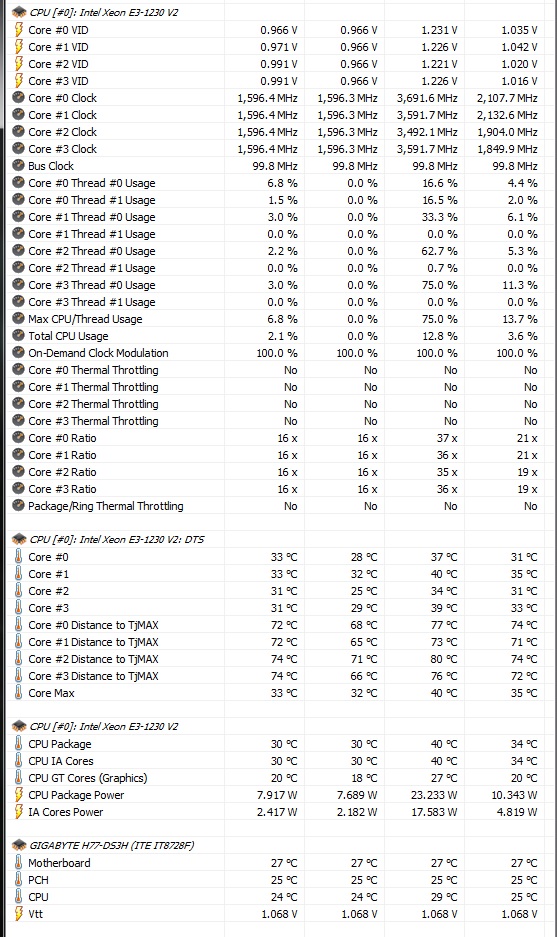Screen dimensions: 557x937
Task: Click the lightning icon beside Core #0 VID
Action: coord(19,30)
